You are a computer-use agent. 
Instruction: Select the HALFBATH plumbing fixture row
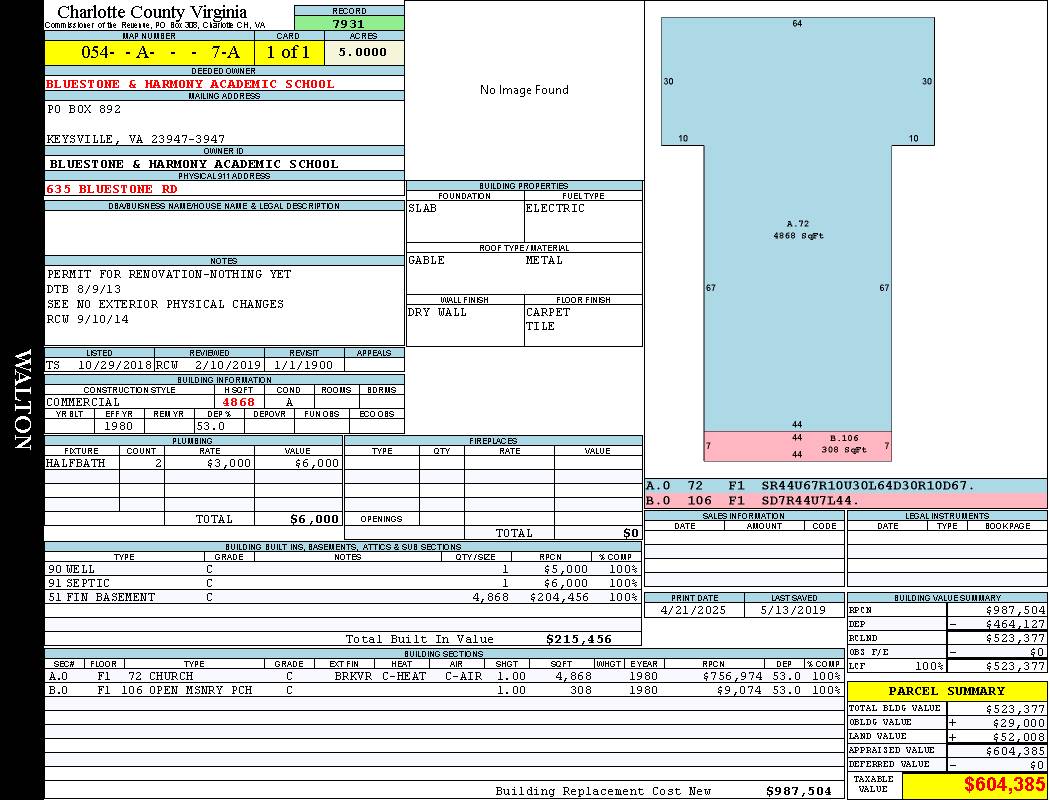click(x=193, y=464)
